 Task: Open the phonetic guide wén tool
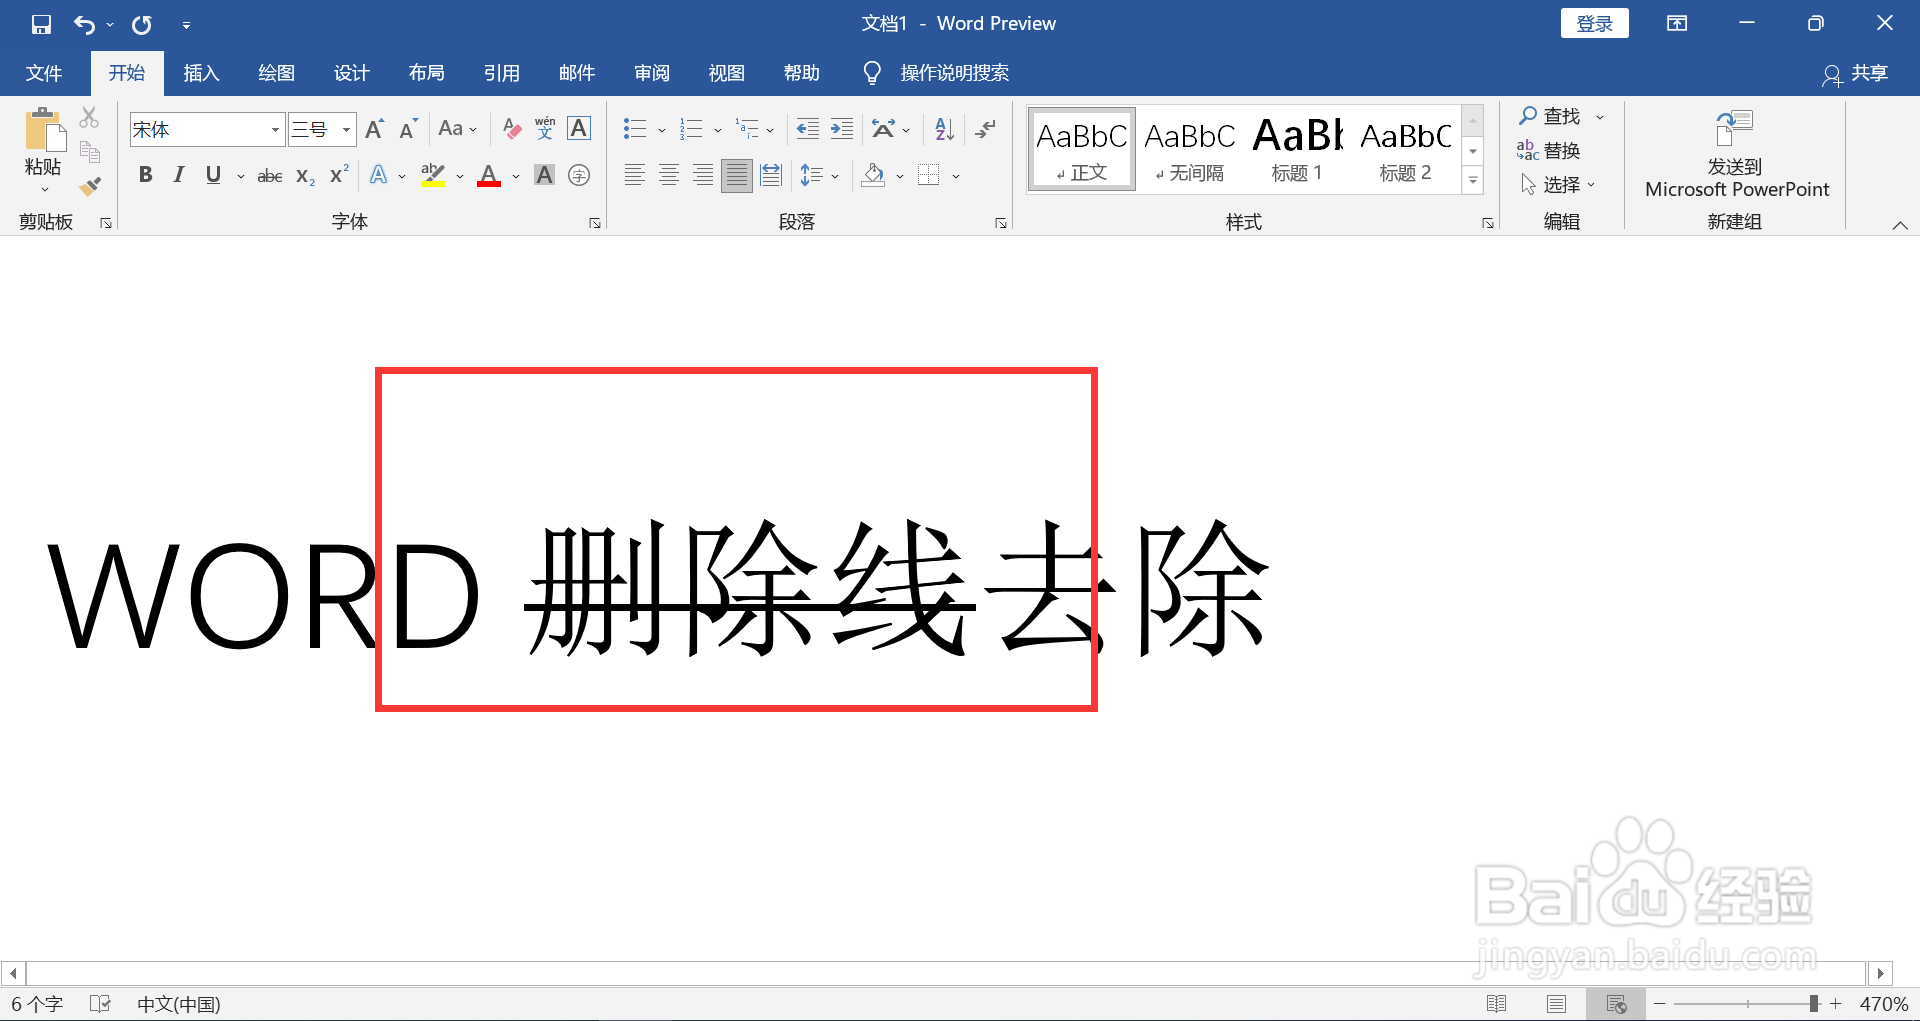(x=545, y=129)
